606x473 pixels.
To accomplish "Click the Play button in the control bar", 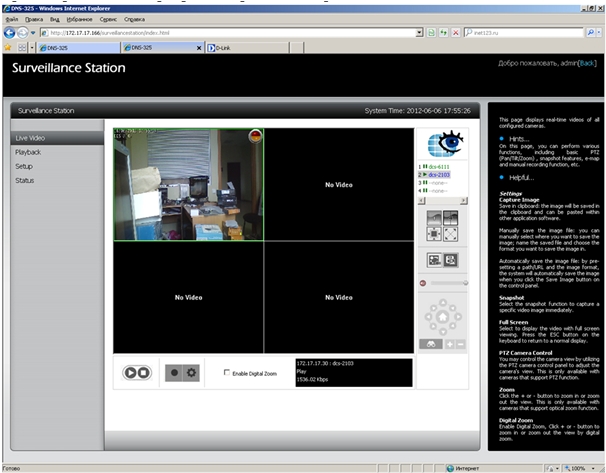I will point(131,373).
